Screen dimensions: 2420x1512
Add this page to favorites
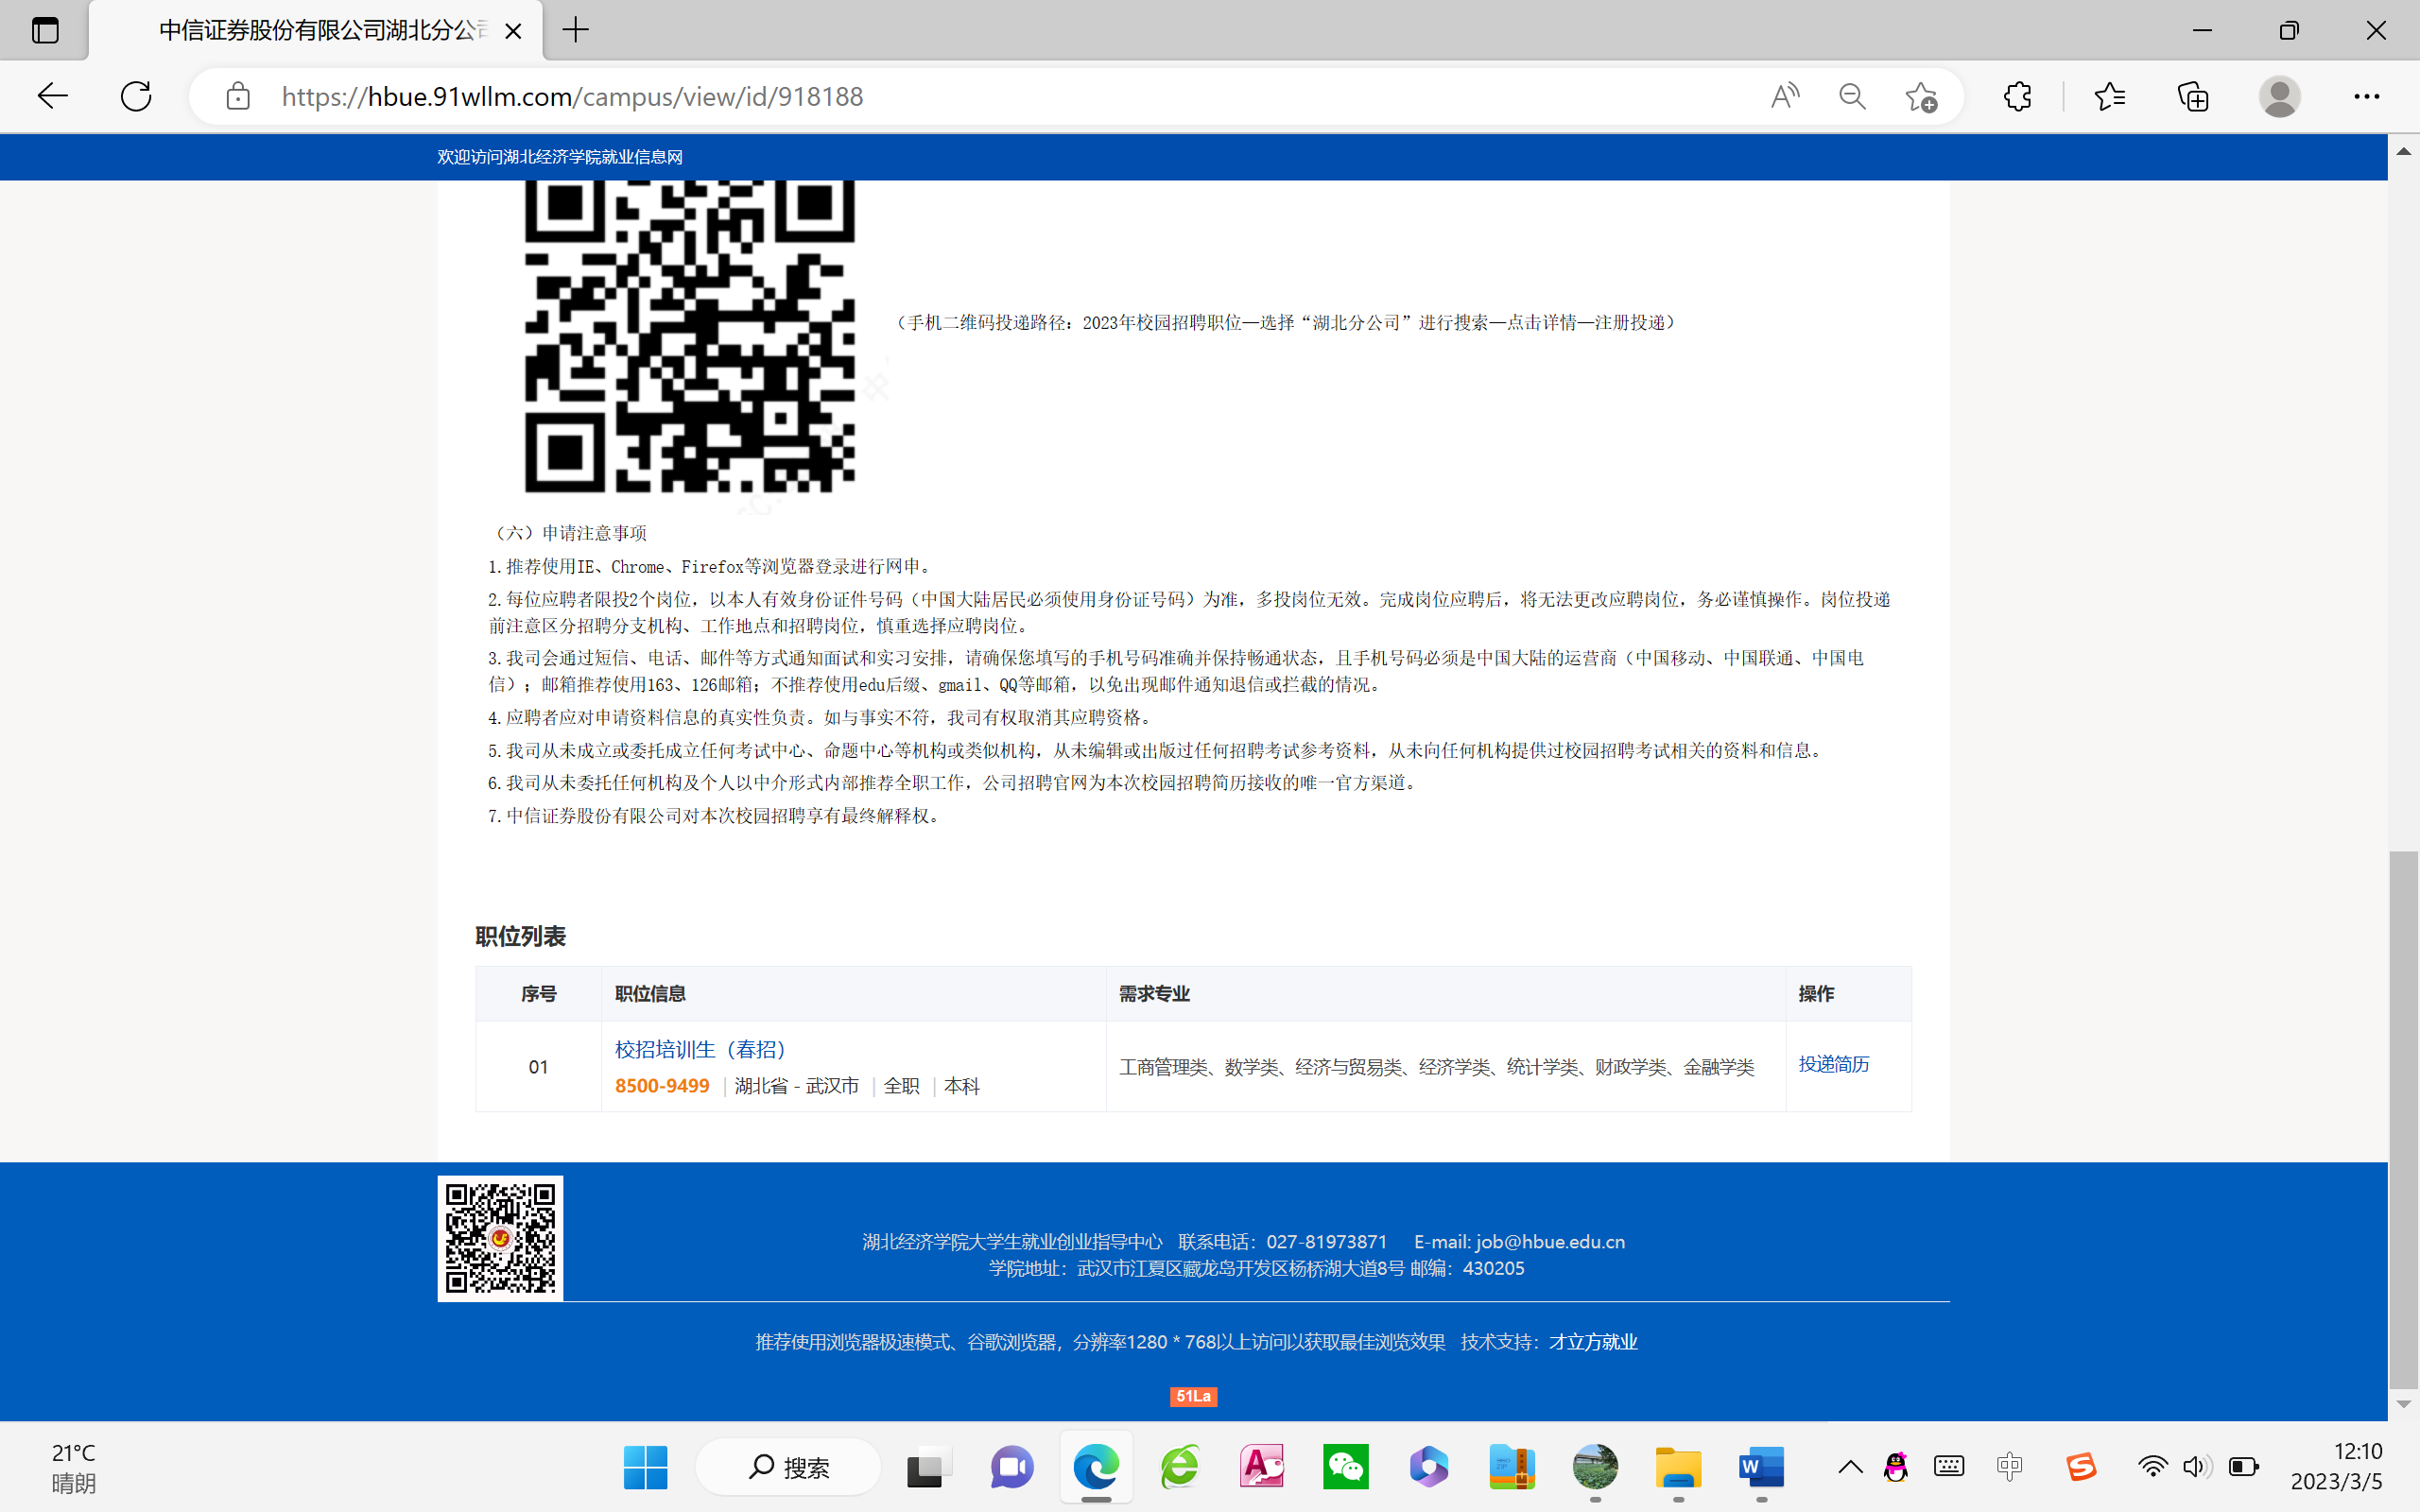pyautogui.click(x=1920, y=96)
